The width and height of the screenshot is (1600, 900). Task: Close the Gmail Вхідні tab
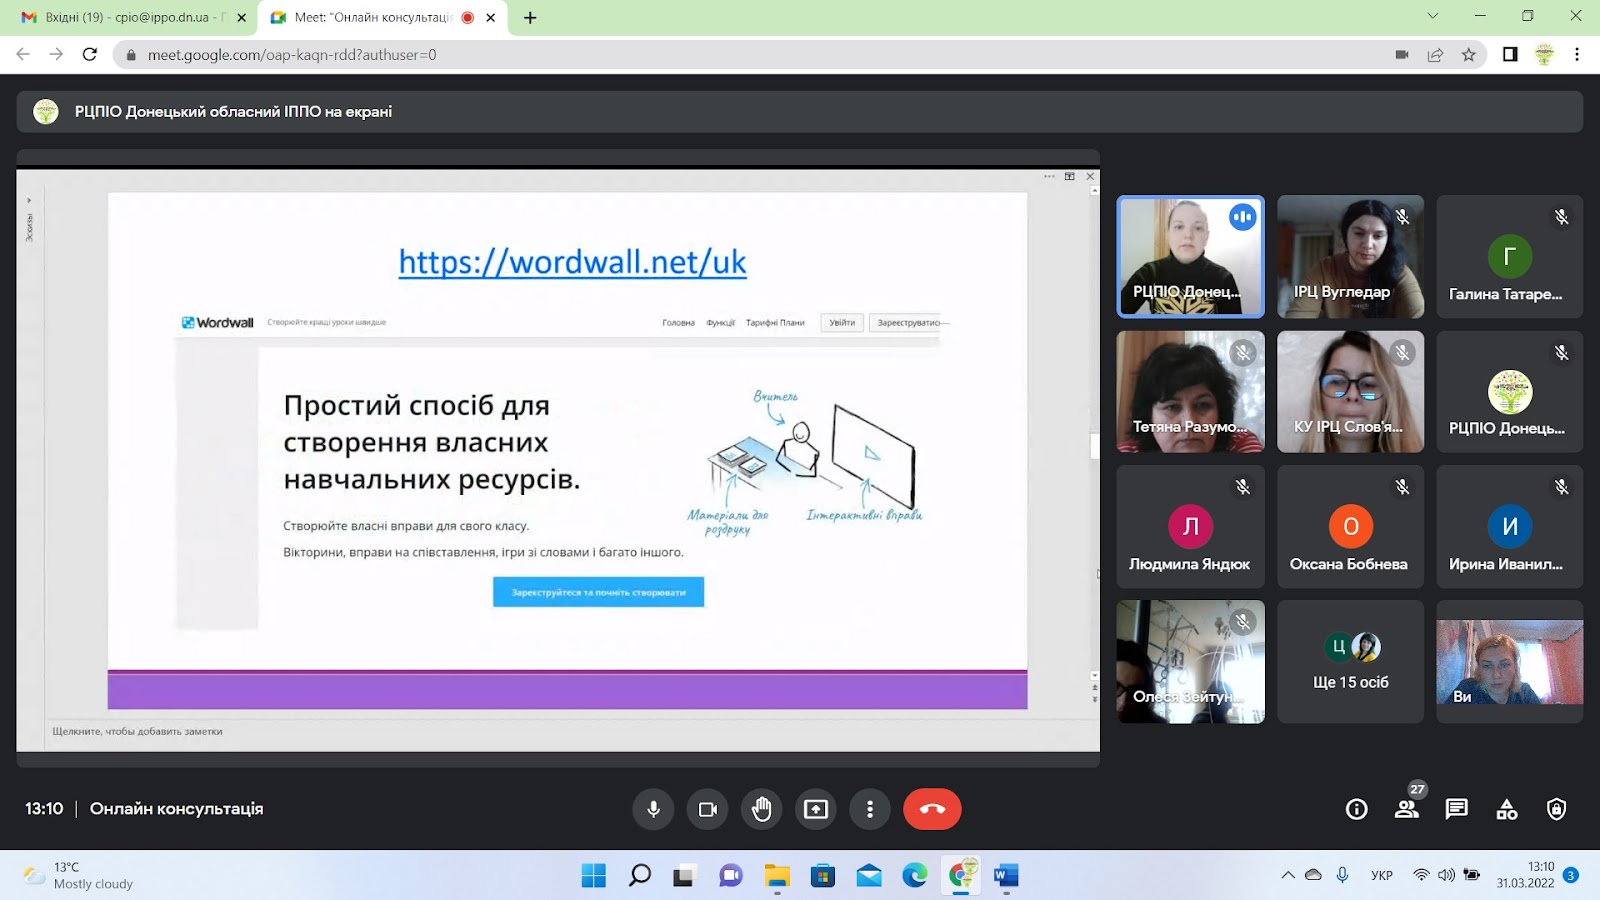click(x=241, y=17)
